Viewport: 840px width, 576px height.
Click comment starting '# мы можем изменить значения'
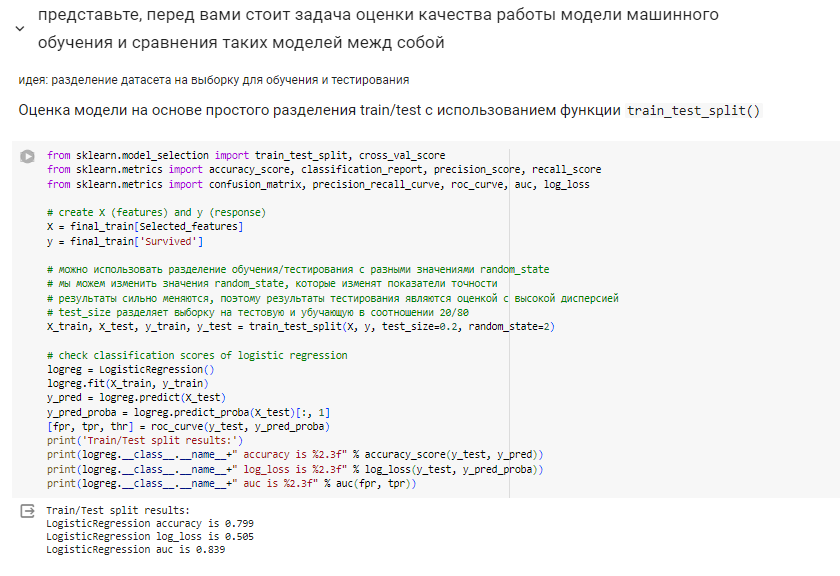tap(272, 283)
